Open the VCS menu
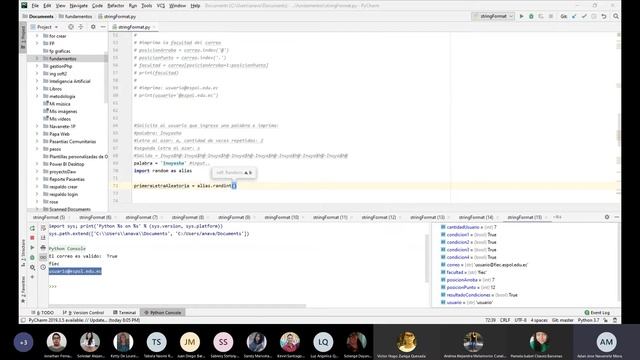Screen dimensions: 640x360 (x=161, y=6)
